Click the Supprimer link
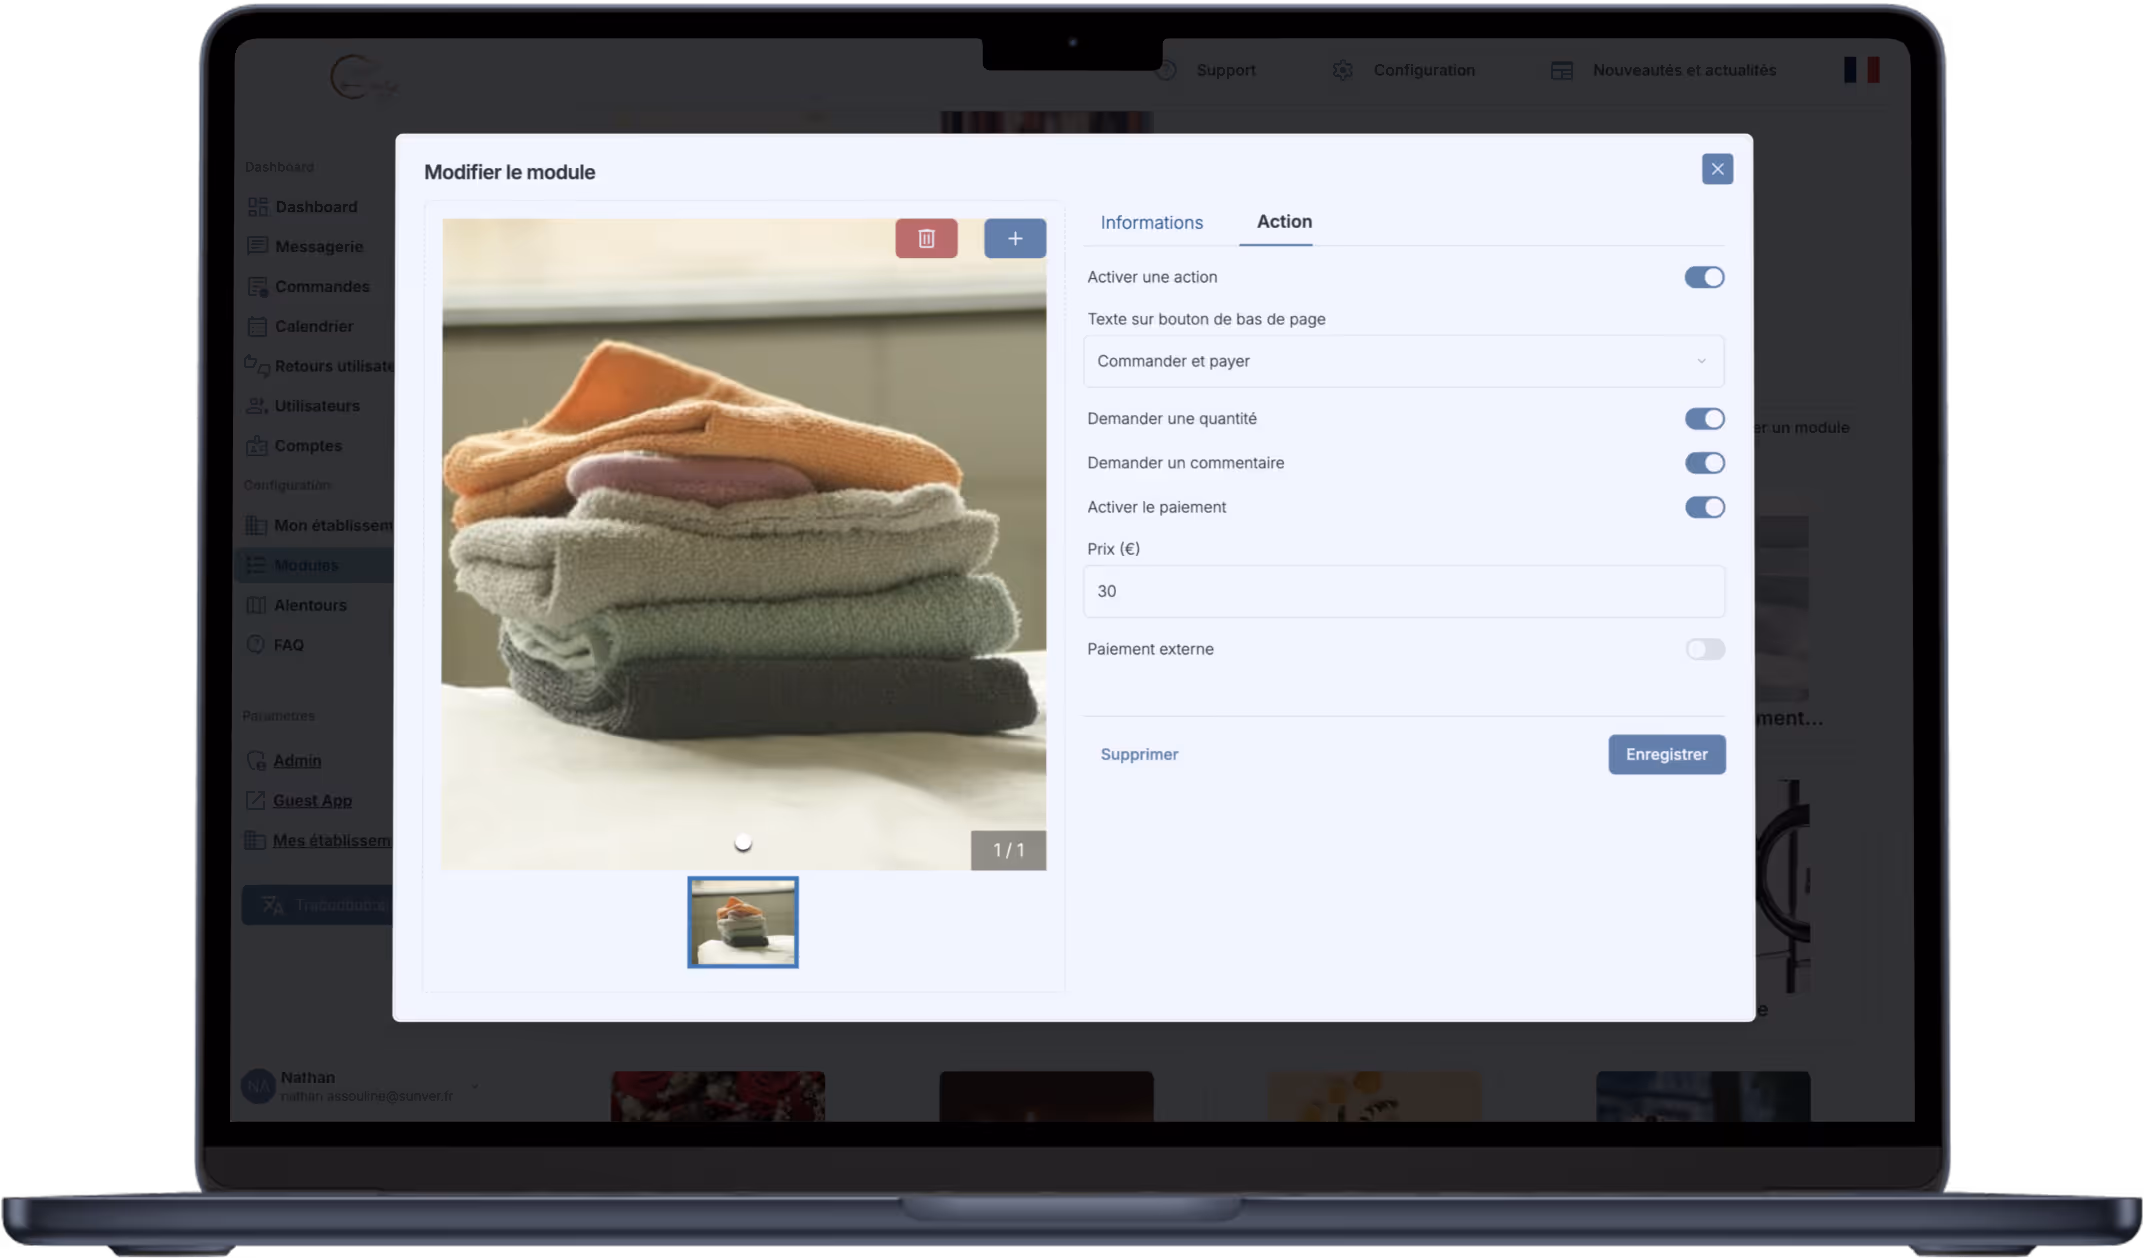Viewport: 2144px width, 1258px height. (x=1139, y=754)
